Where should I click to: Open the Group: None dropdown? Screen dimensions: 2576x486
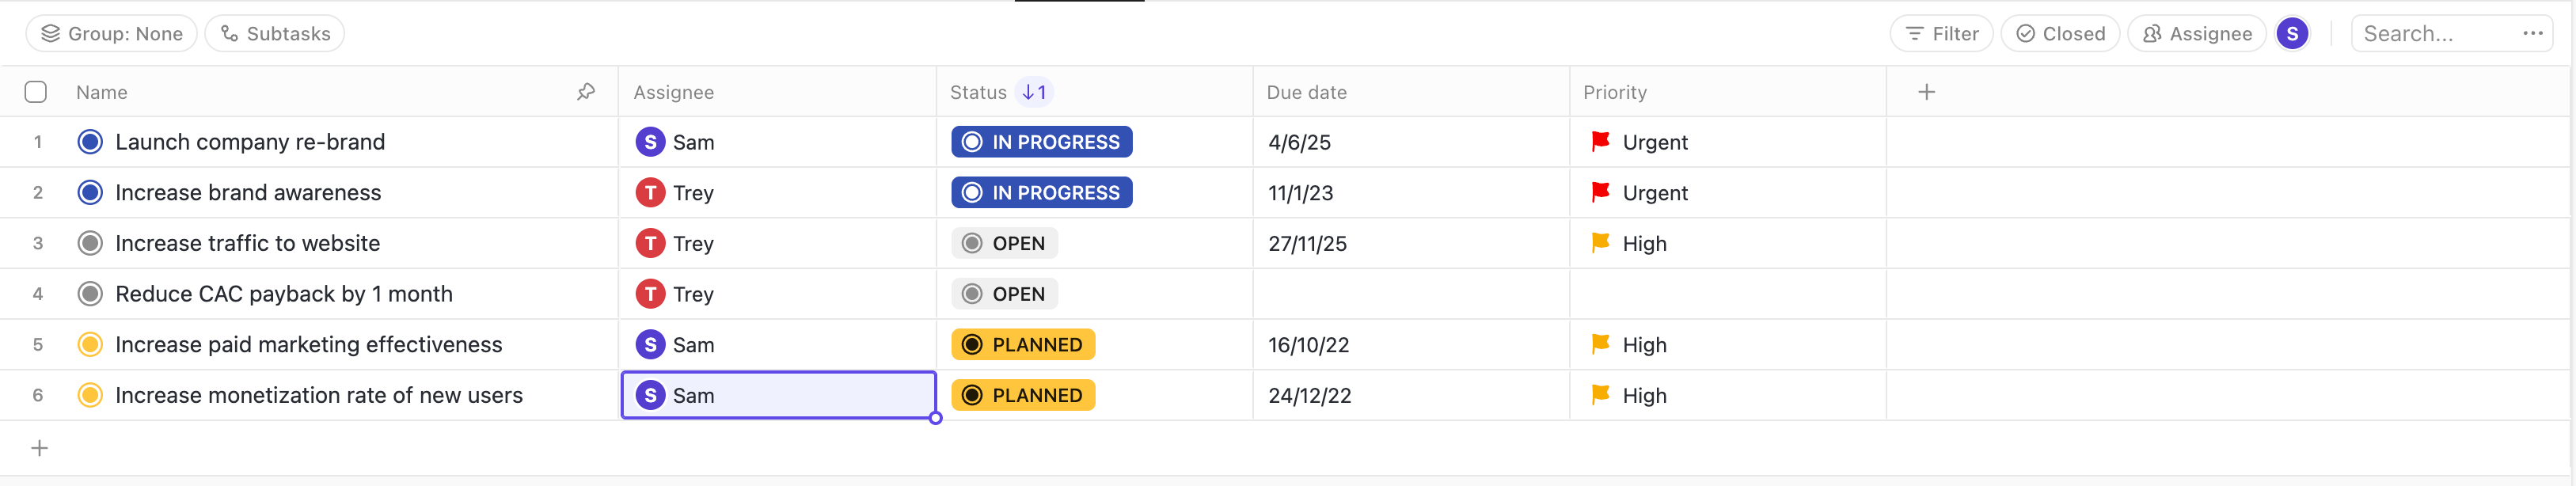point(112,34)
